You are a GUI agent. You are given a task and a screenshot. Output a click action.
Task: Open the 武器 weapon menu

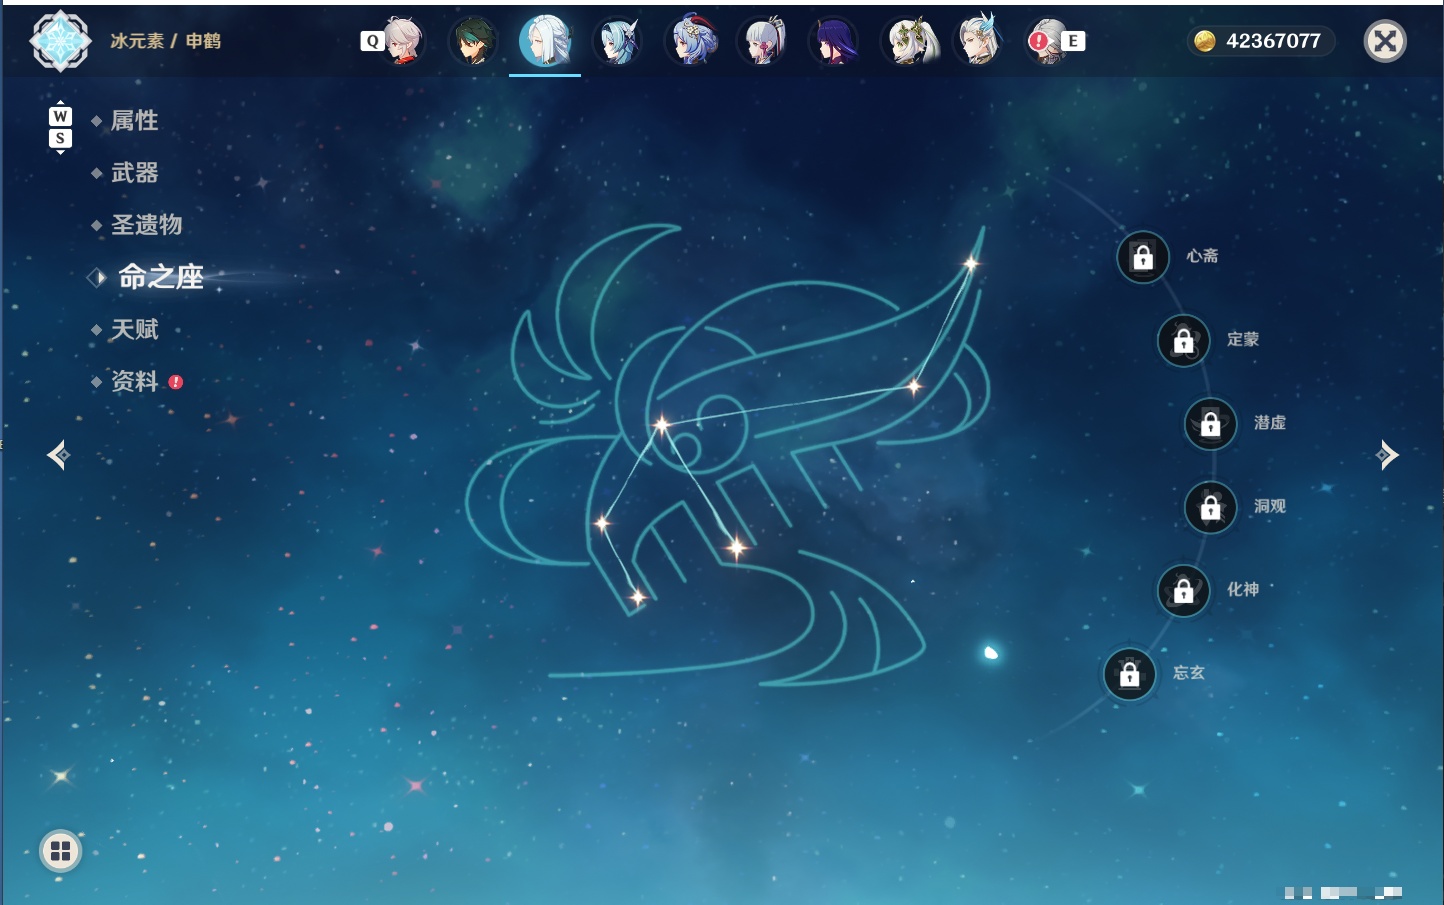[134, 173]
